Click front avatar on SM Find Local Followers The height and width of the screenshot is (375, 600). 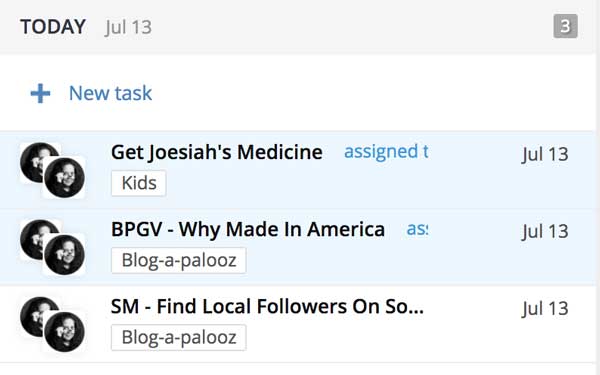tap(64, 332)
